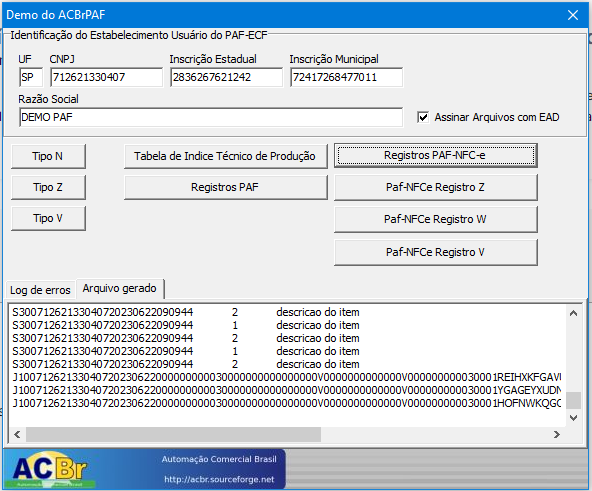Close the Demo do ACBrPAF window
Screen dimensions: 592x491
pyautogui.click(x=573, y=15)
